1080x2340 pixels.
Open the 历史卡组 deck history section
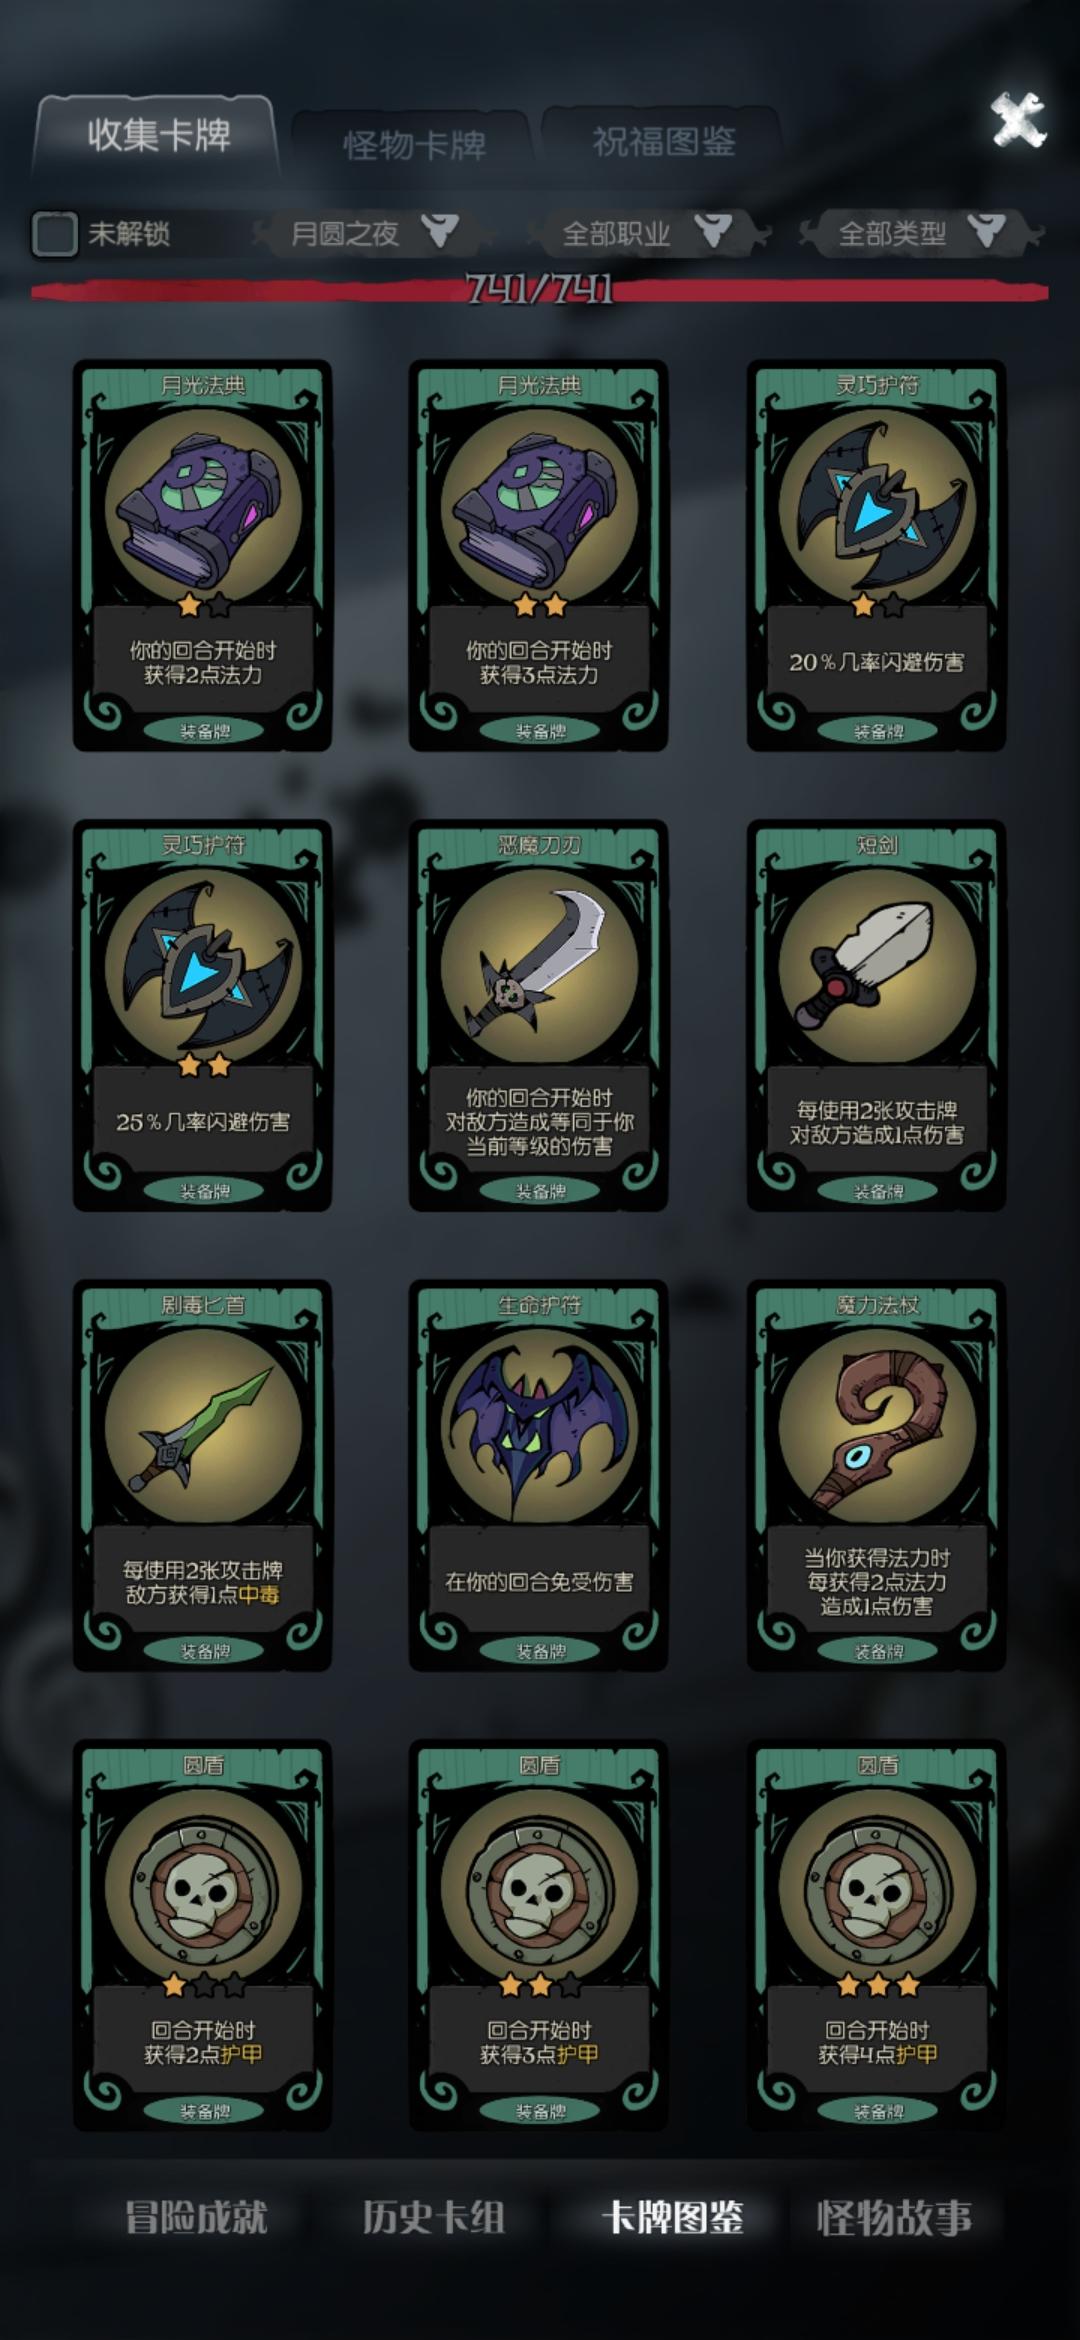click(x=433, y=2218)
